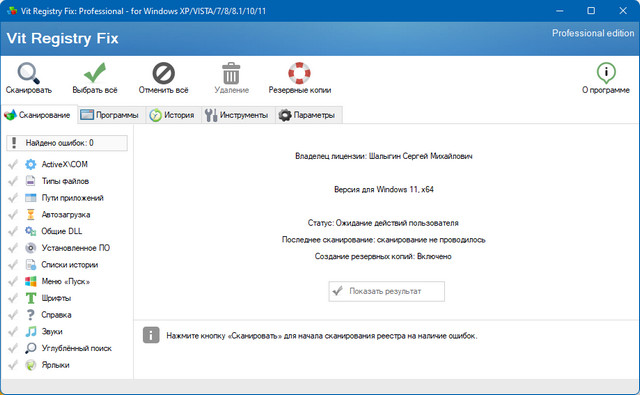Click the Найдено ошибок: 0 header
The height and width of the screenshot is (395, 640).
(x=67, y=143)
